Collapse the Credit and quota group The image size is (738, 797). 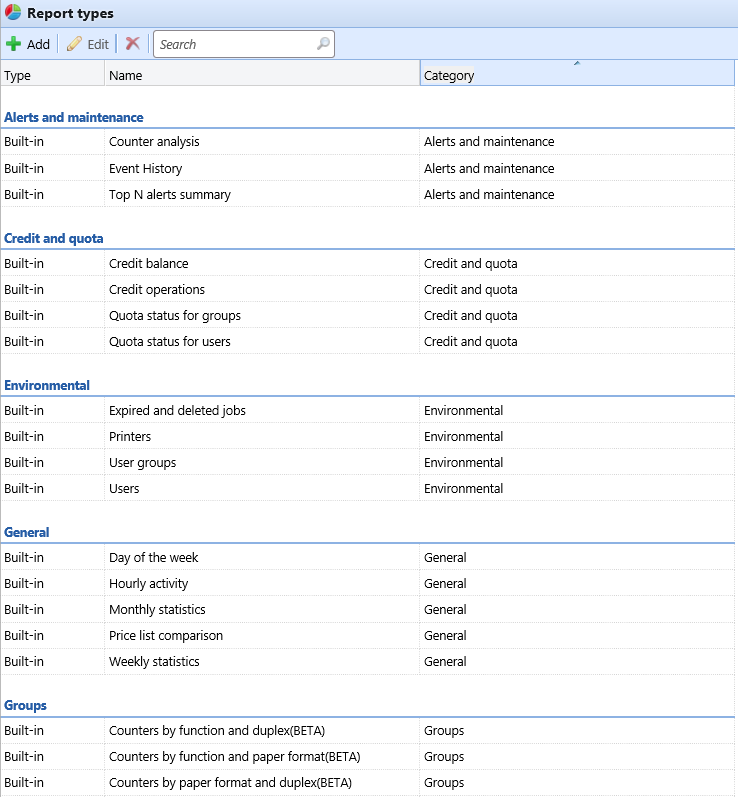(x=54, y=238)
